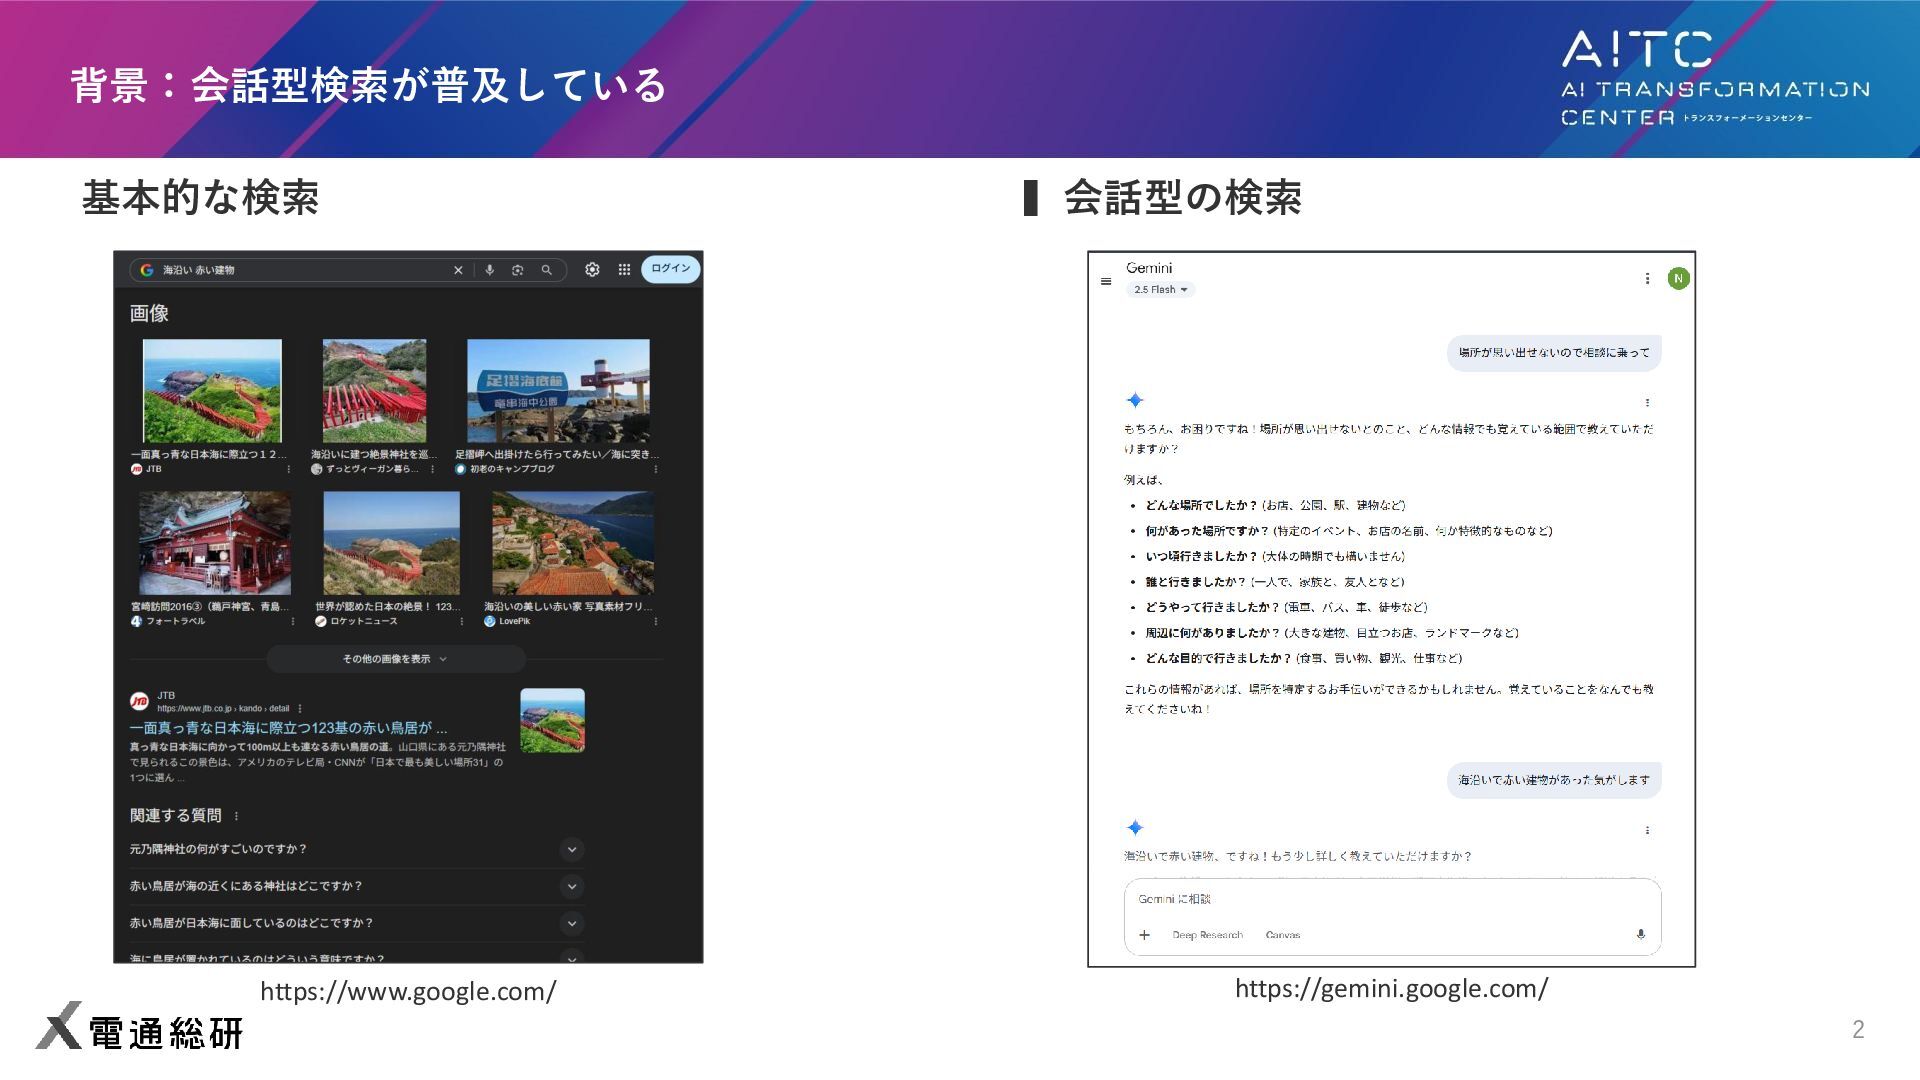Select Deep Research in Gemini prompt bar
Image resolution: width=1920 pixels, height=1080 pixels.
coord(1207,935)
